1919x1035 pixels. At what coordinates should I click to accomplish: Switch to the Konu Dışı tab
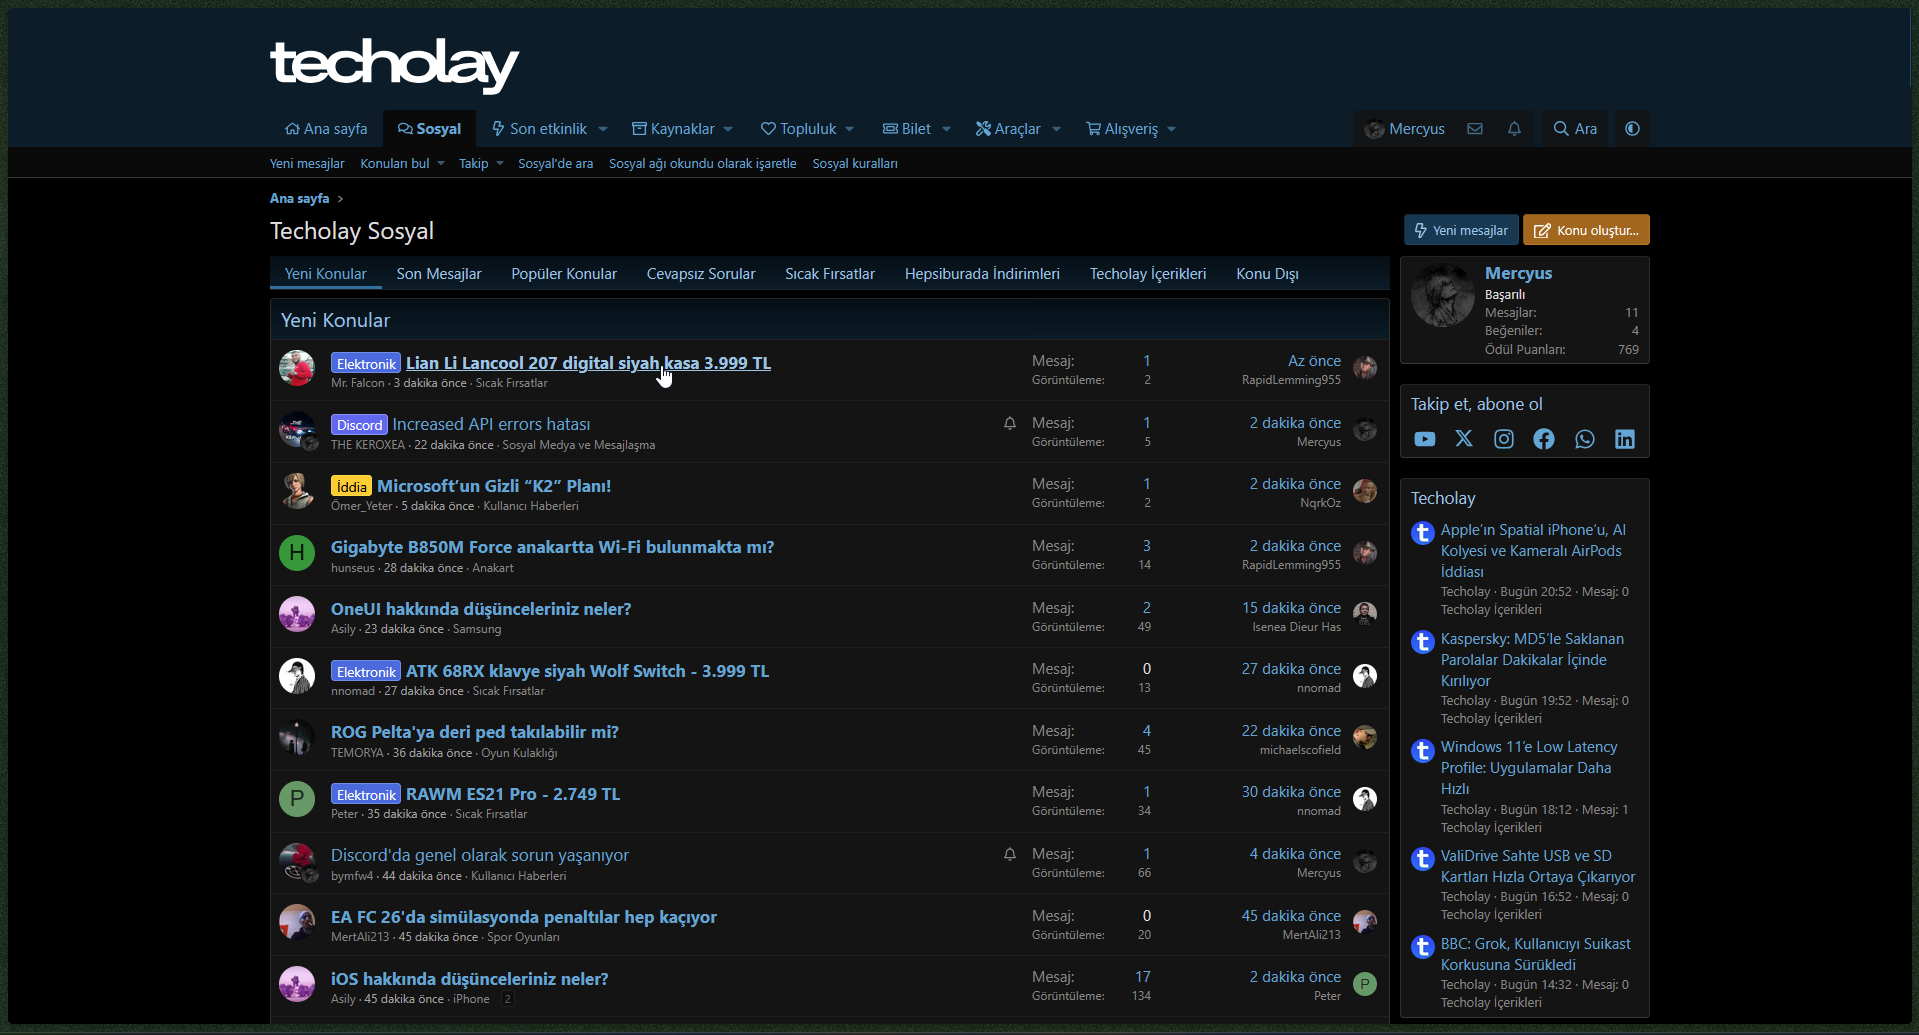pyautogui.click(x=1267, y=274)
